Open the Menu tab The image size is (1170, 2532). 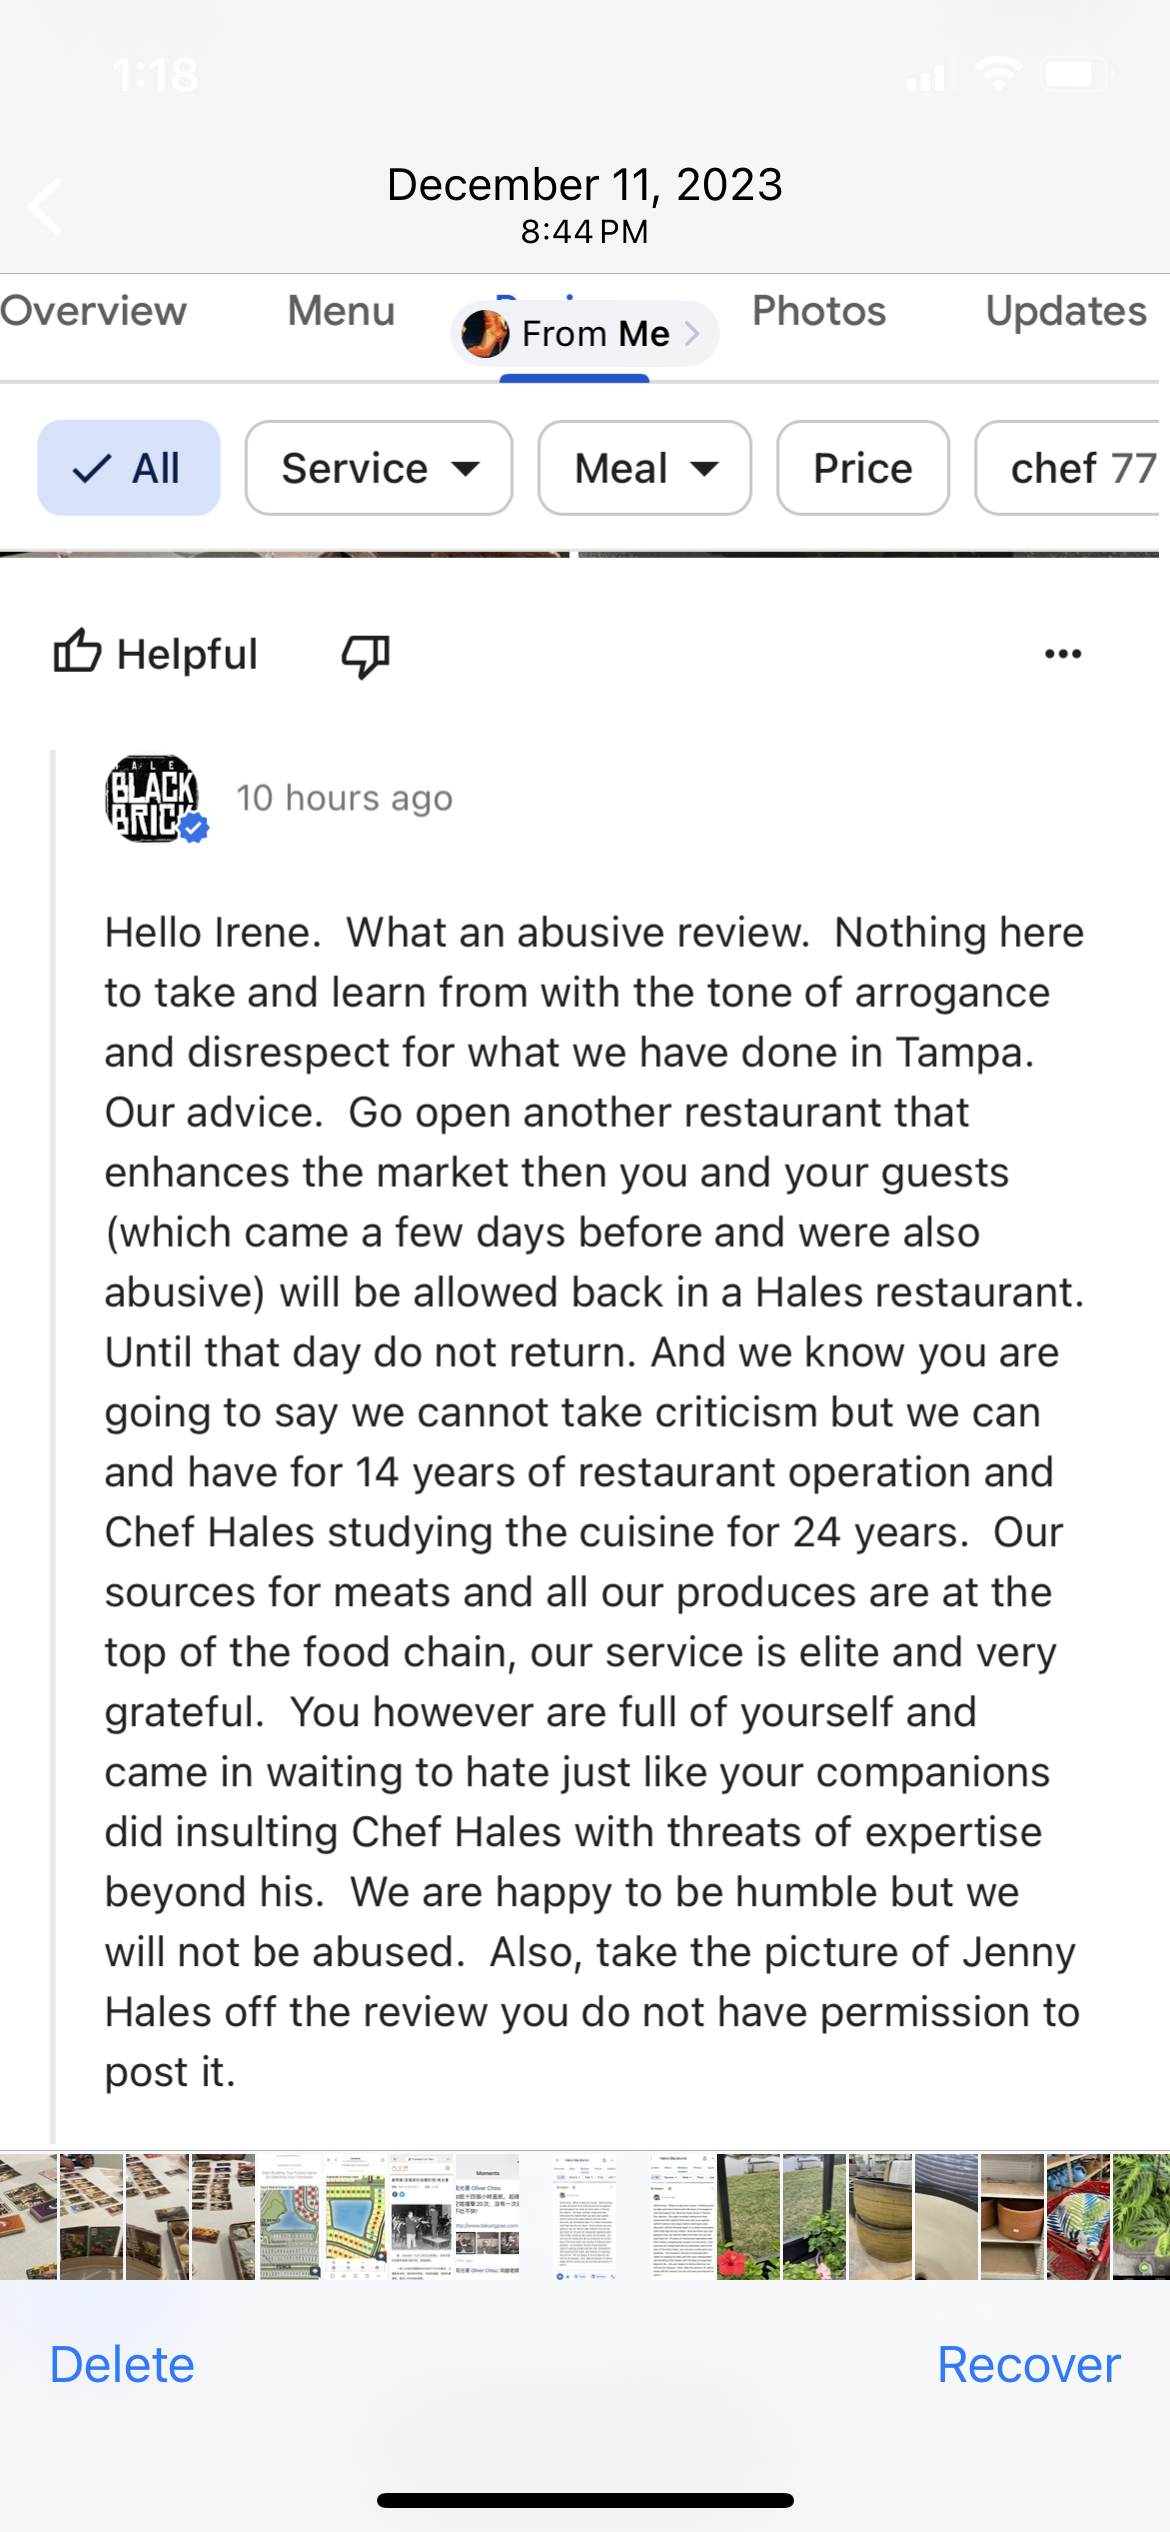click(341, 311)
